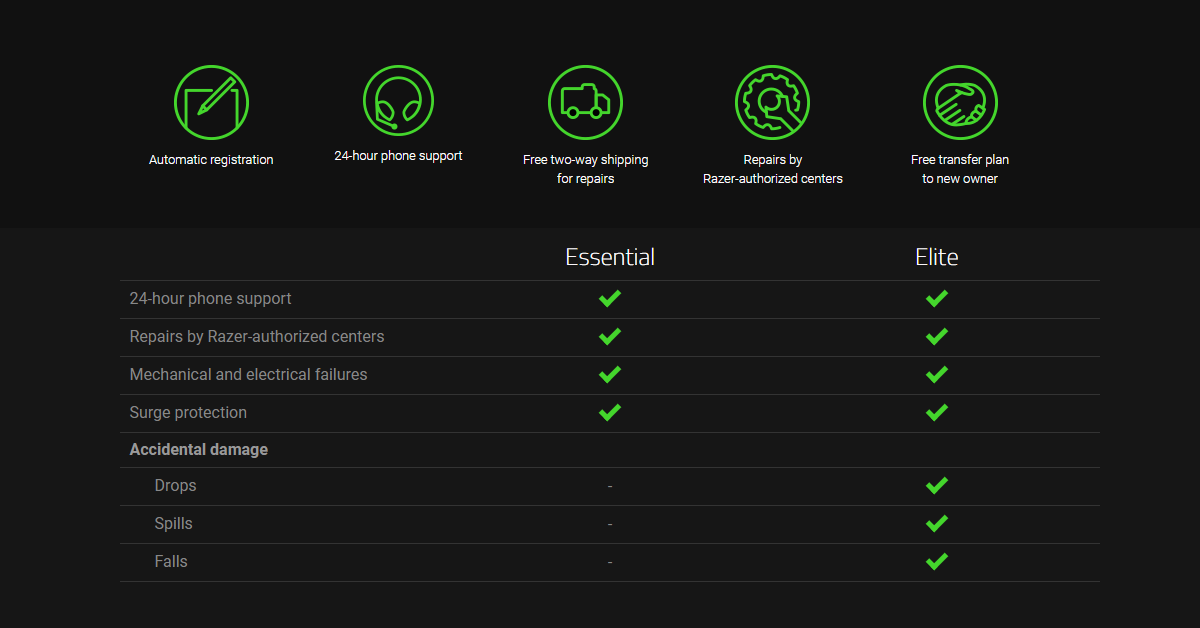
Task: Click 'Mechanical and electrical failures' row label
Action: point(248,374)
